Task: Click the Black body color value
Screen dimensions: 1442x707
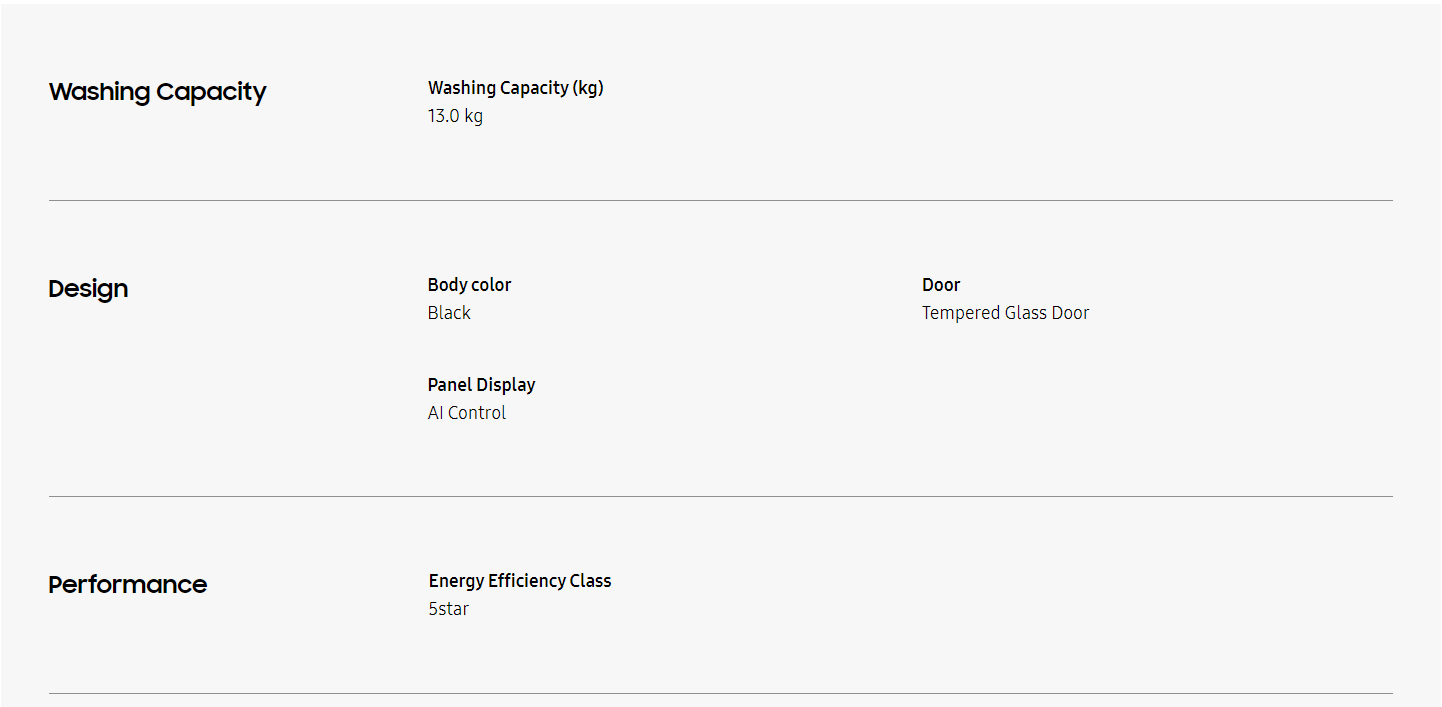Action: [449, 313]
